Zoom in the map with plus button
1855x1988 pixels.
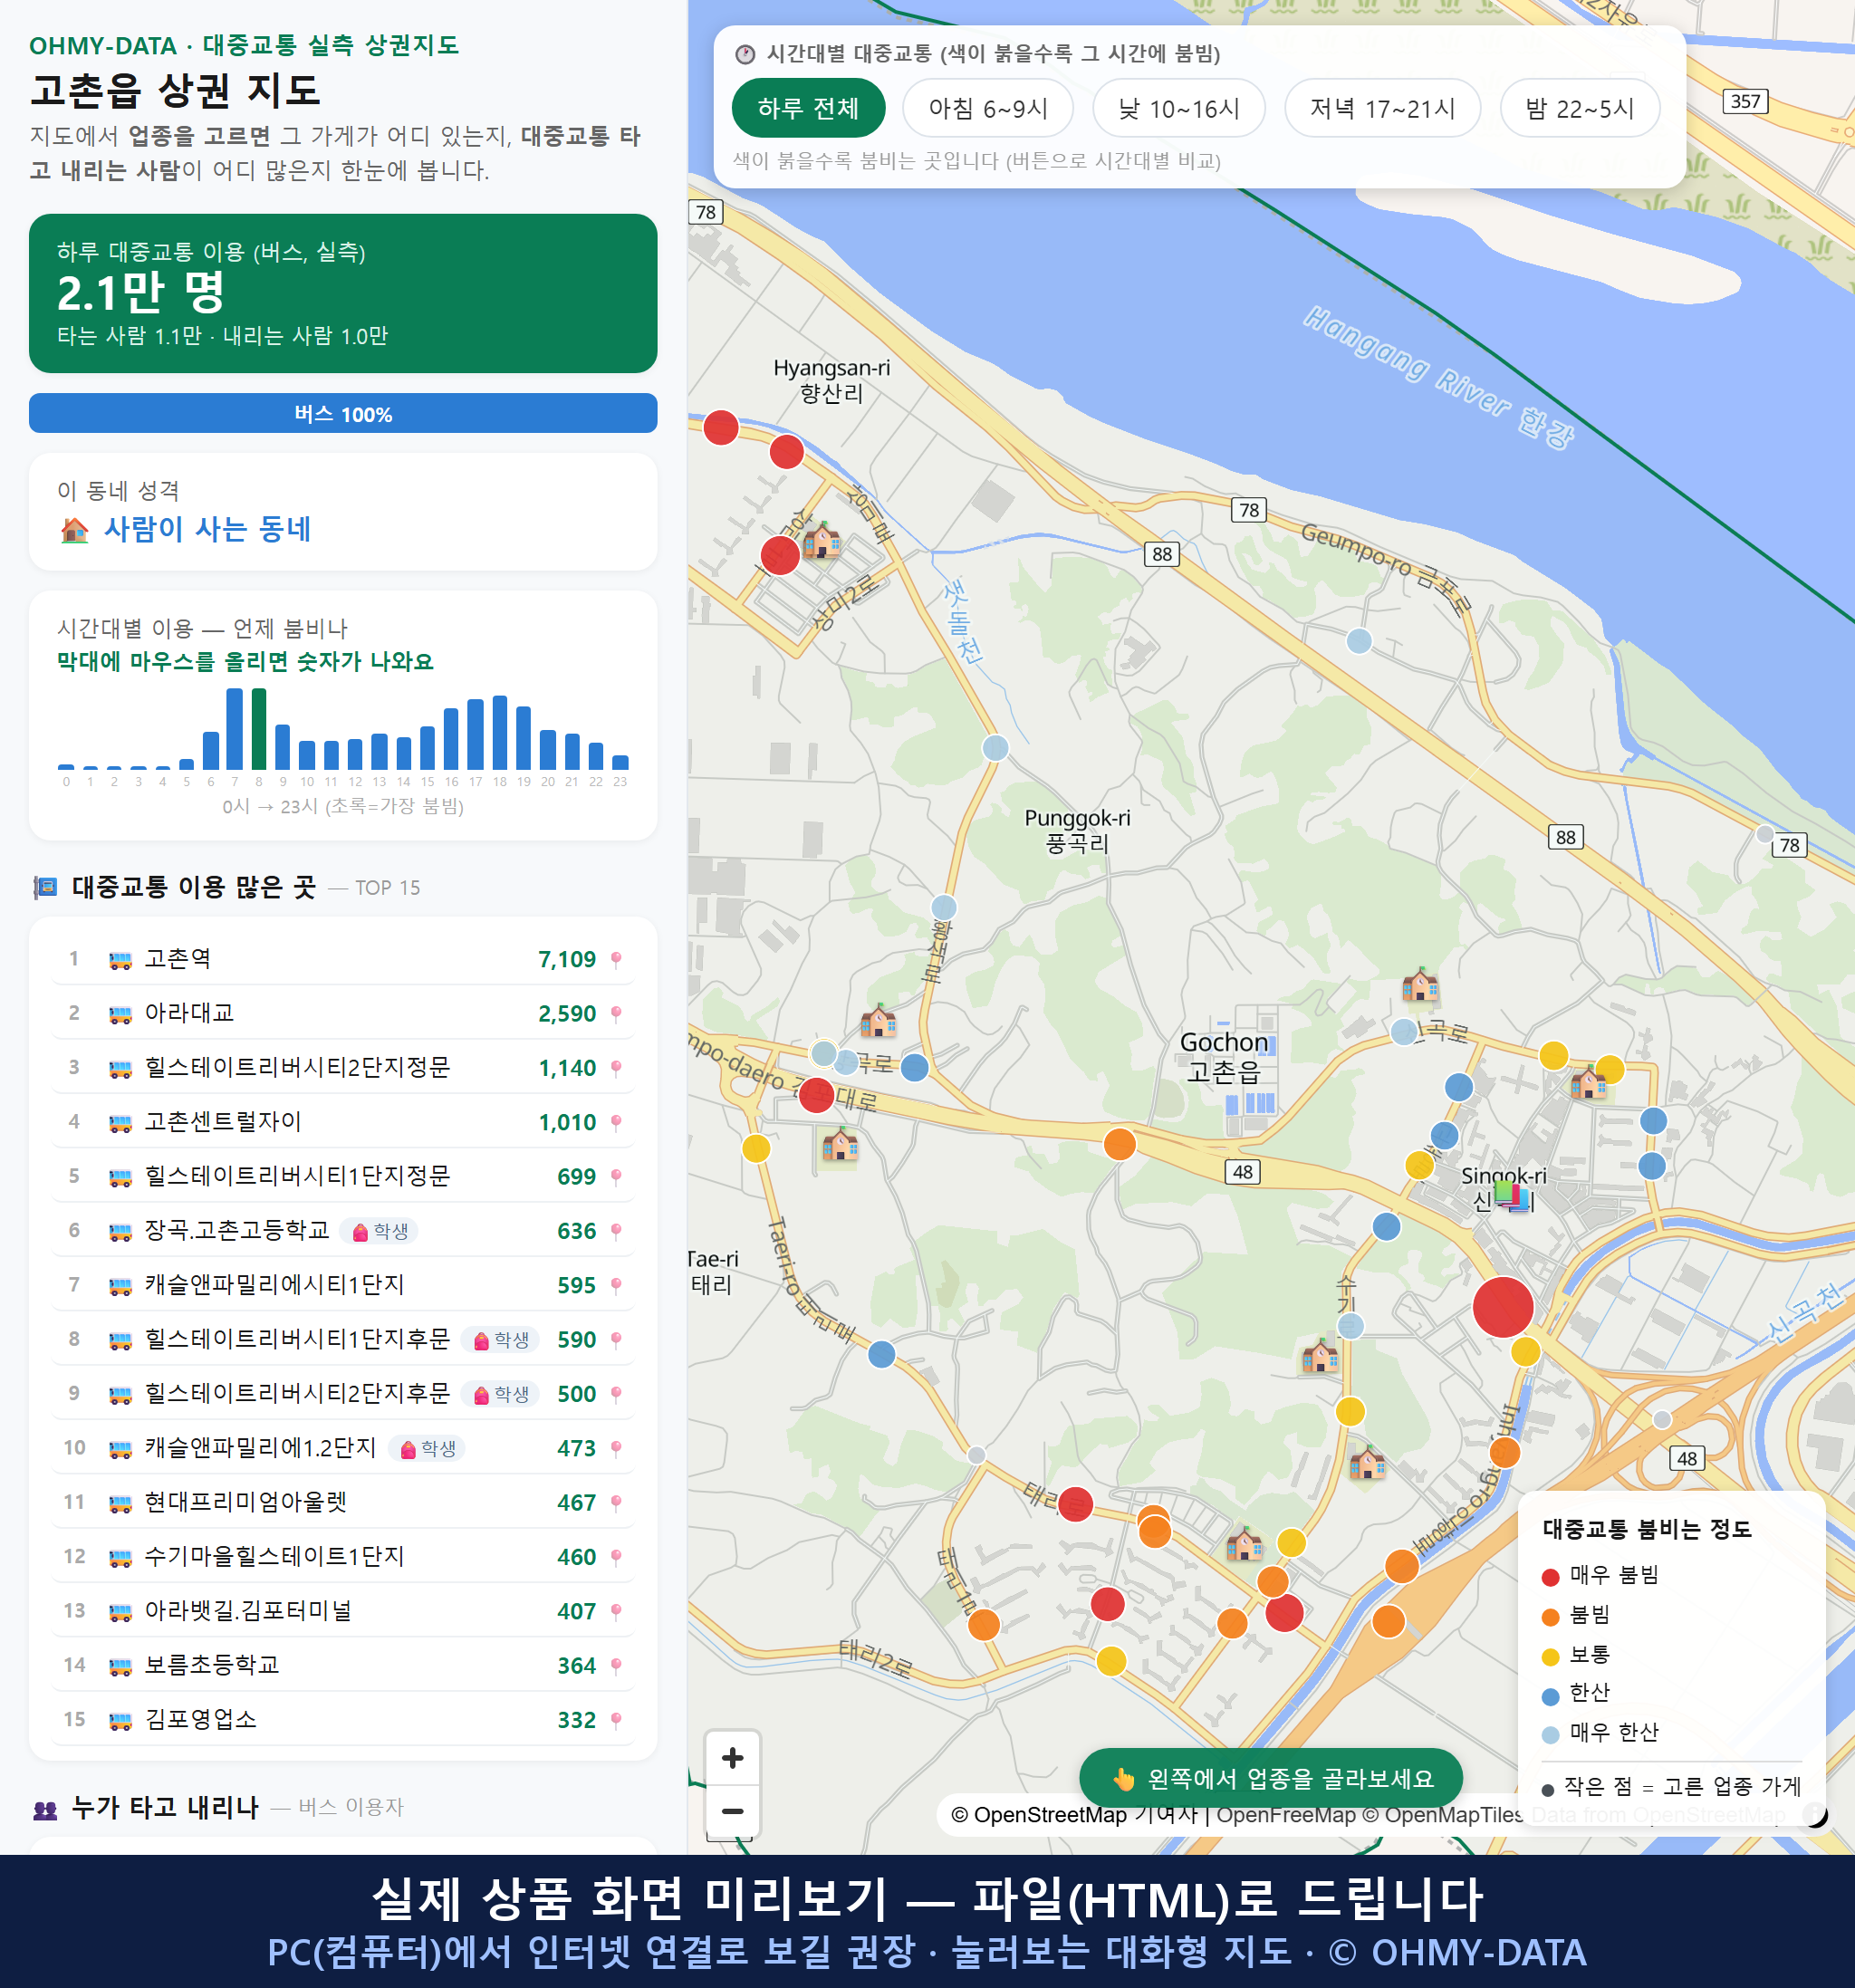732,1758
